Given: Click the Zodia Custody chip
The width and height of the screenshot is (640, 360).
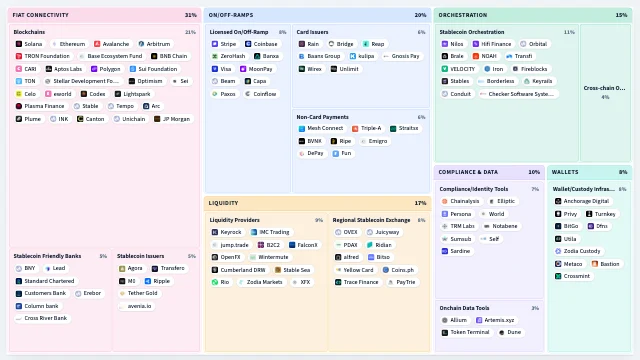Looking at the screenshot, I should 578,251.
